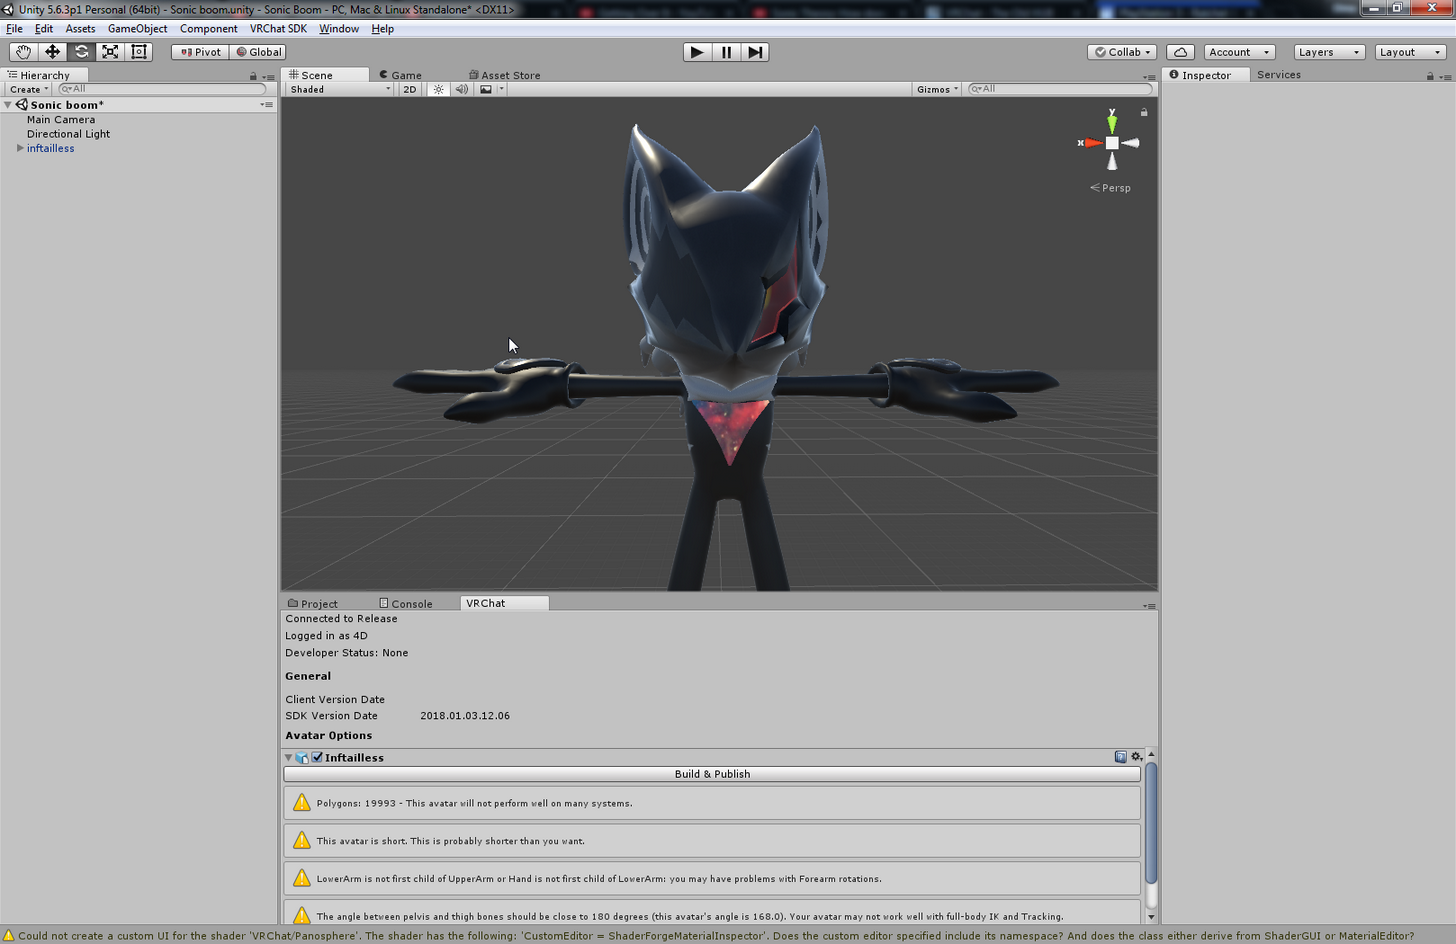Select the Move tool
Screen dimensions: 1456x944
click(52, 52)
